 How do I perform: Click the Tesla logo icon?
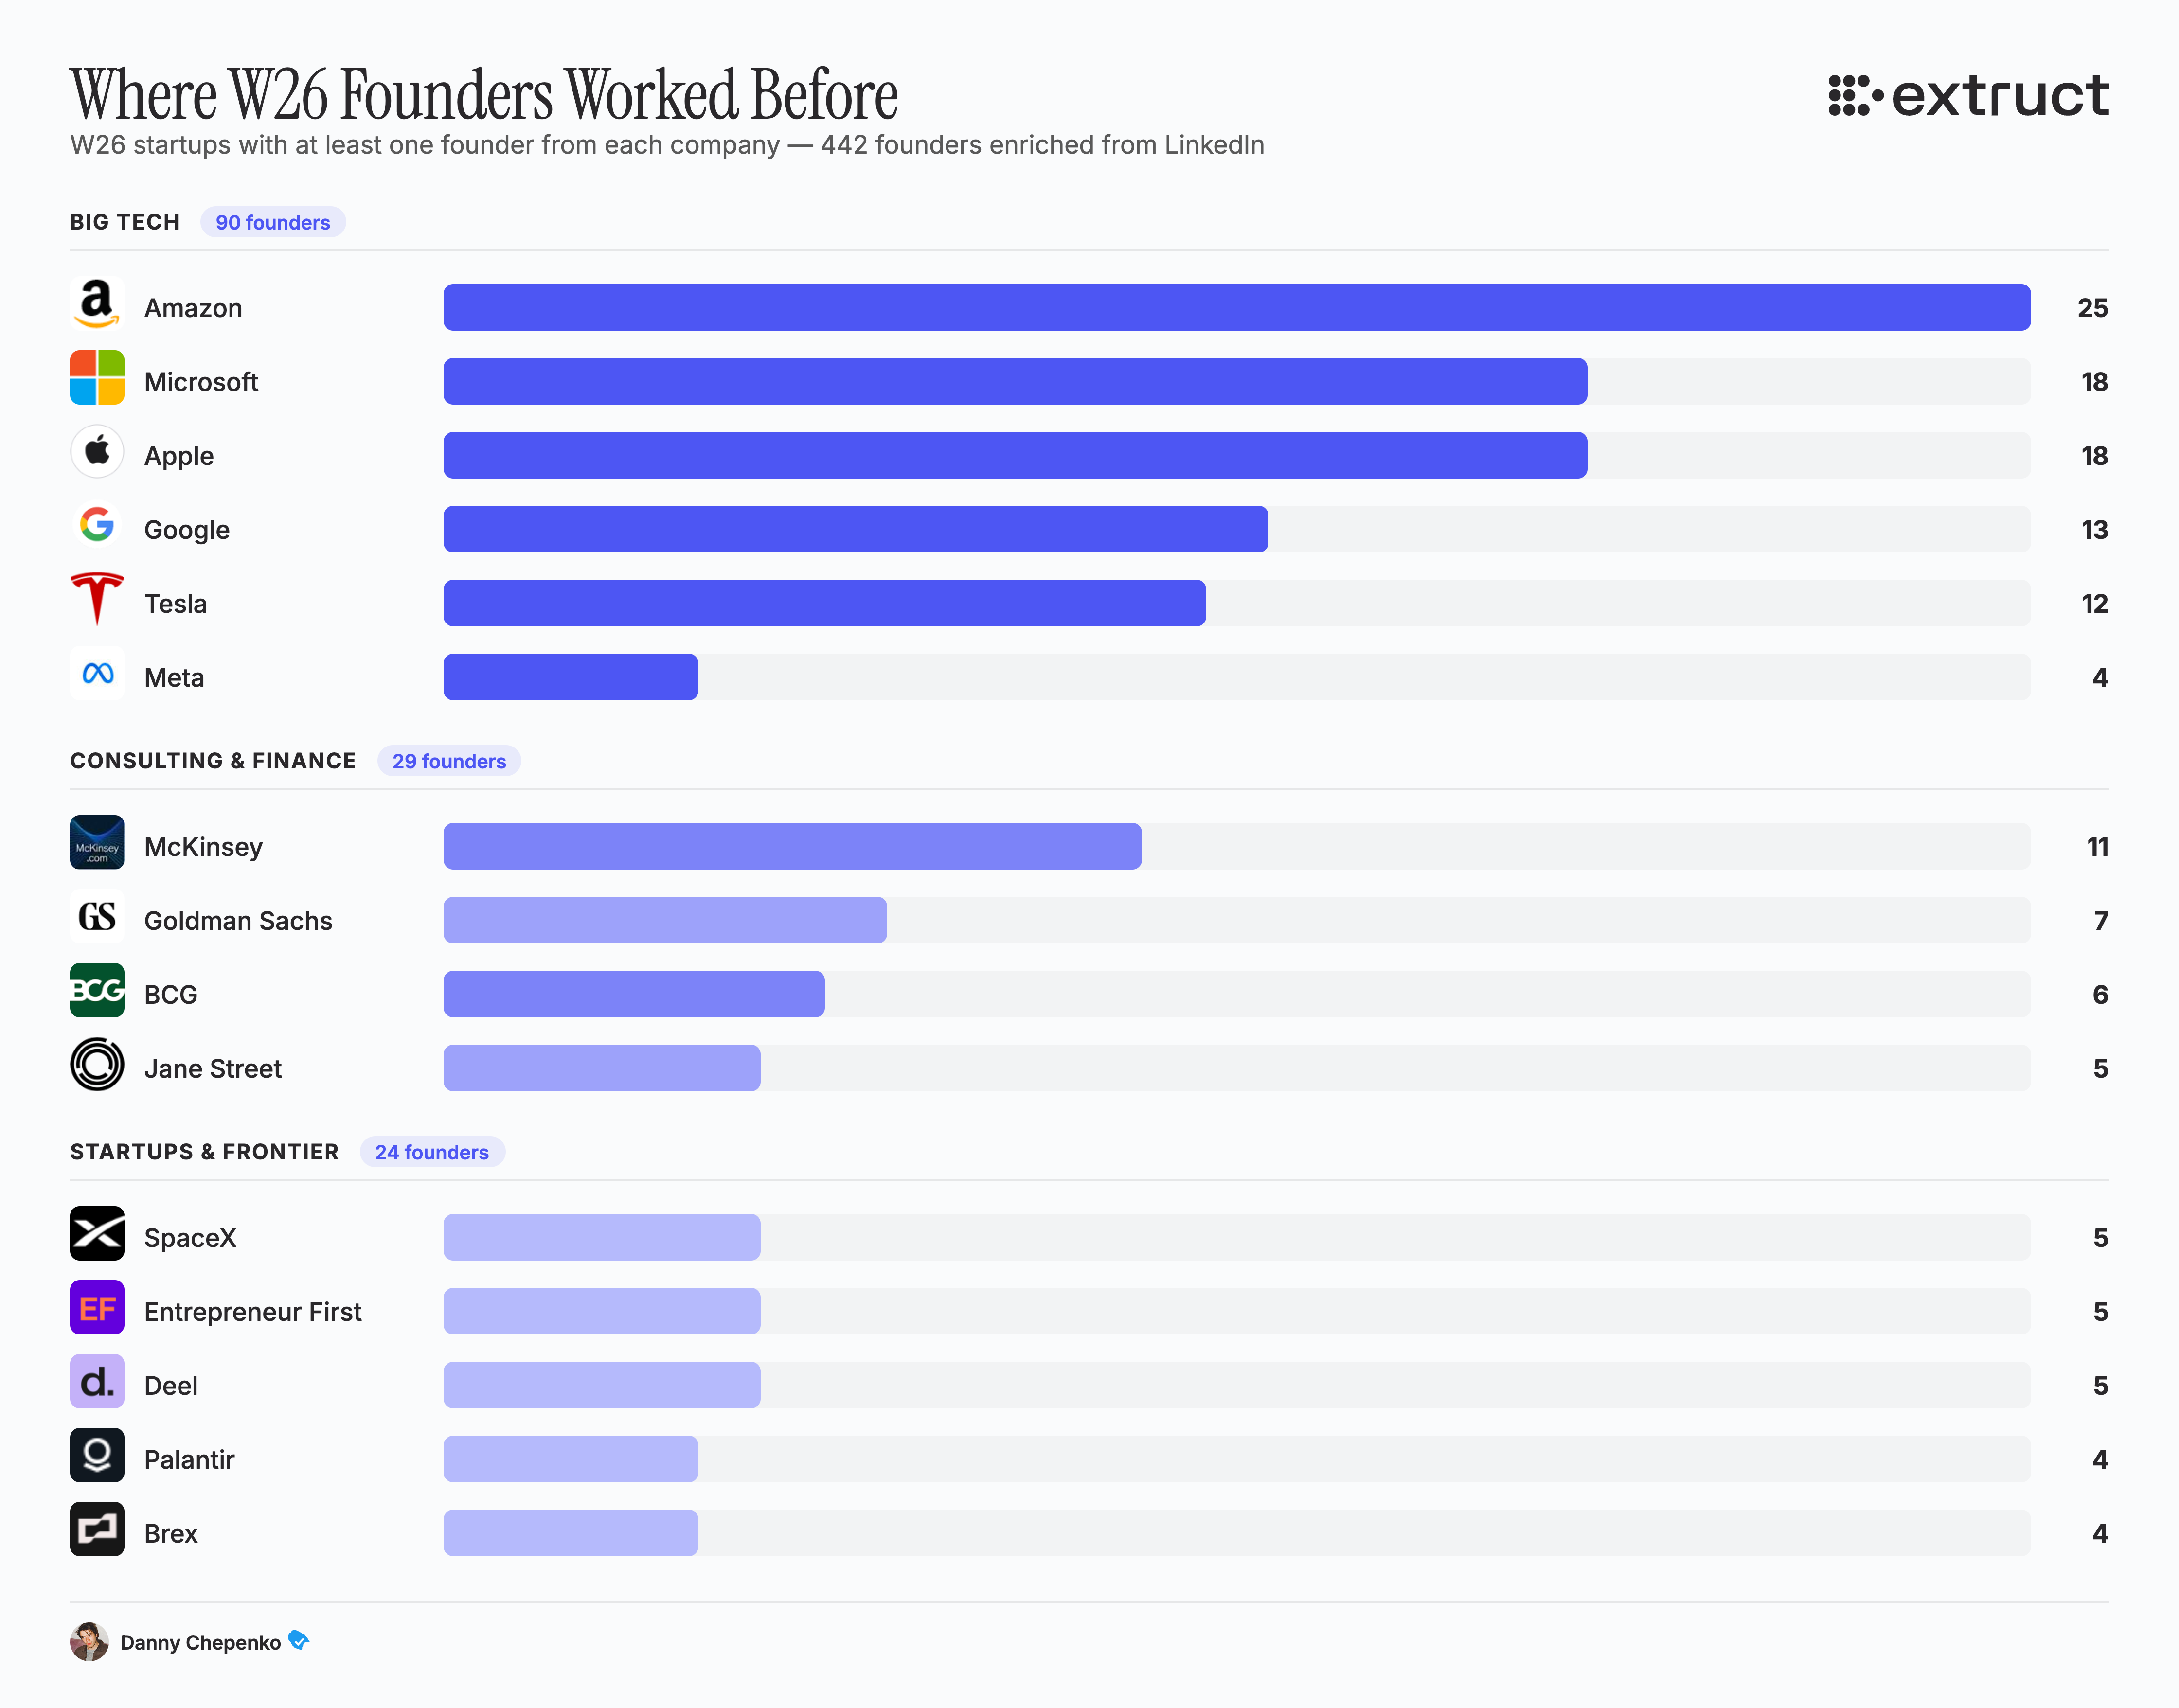[96, 601]
